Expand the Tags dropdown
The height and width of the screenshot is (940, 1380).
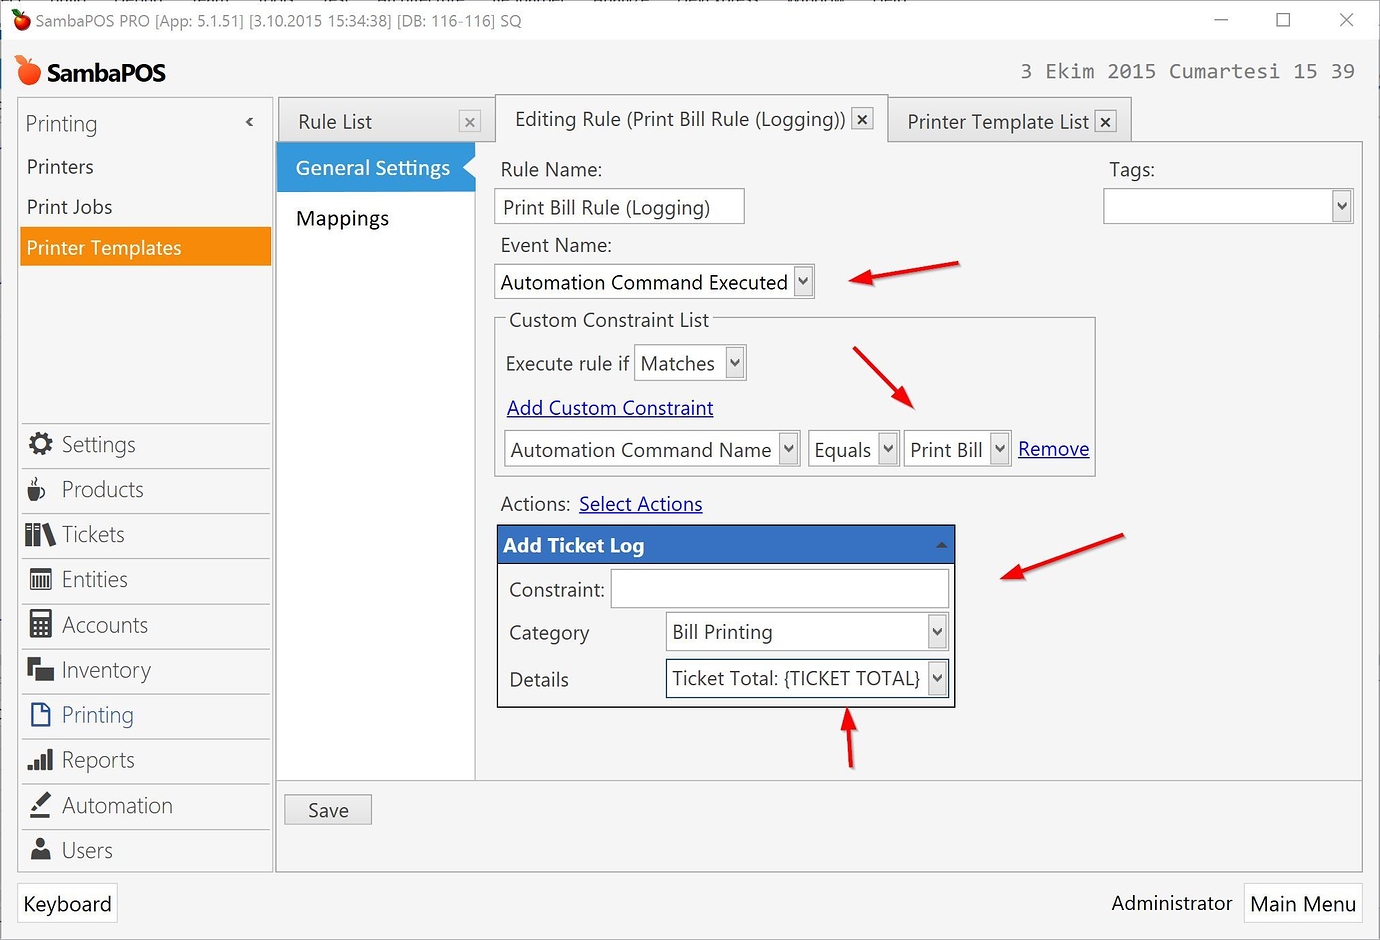(x=1341, y=206)
